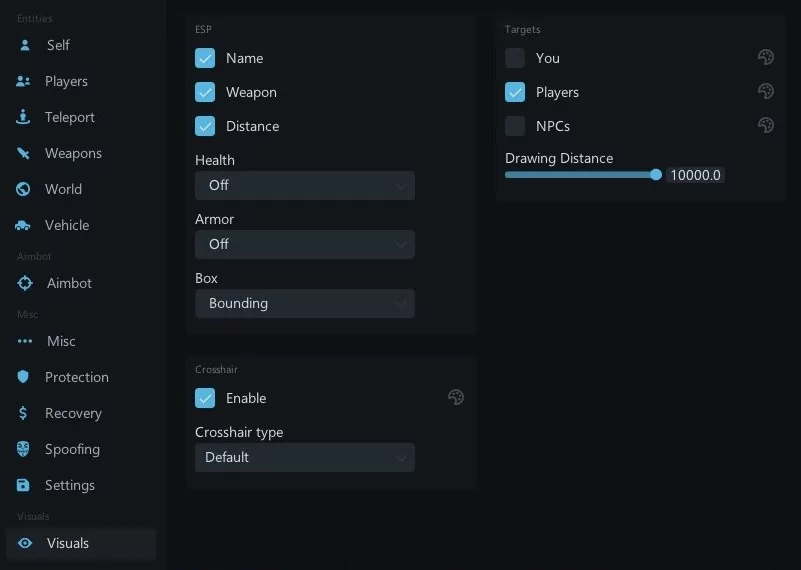
Task: Uncheck the Weapon ESP checkbox
Action: coord(205,92)
